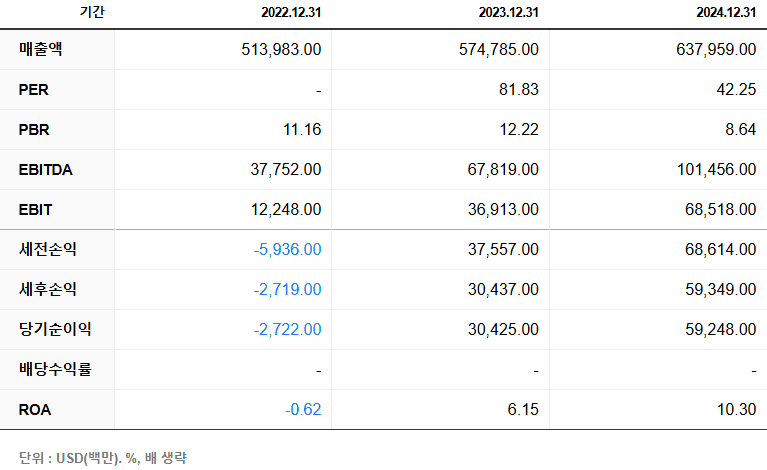Click the negative value -2,719.00
The width and height of the screenshot is (767, 470).
288,290
